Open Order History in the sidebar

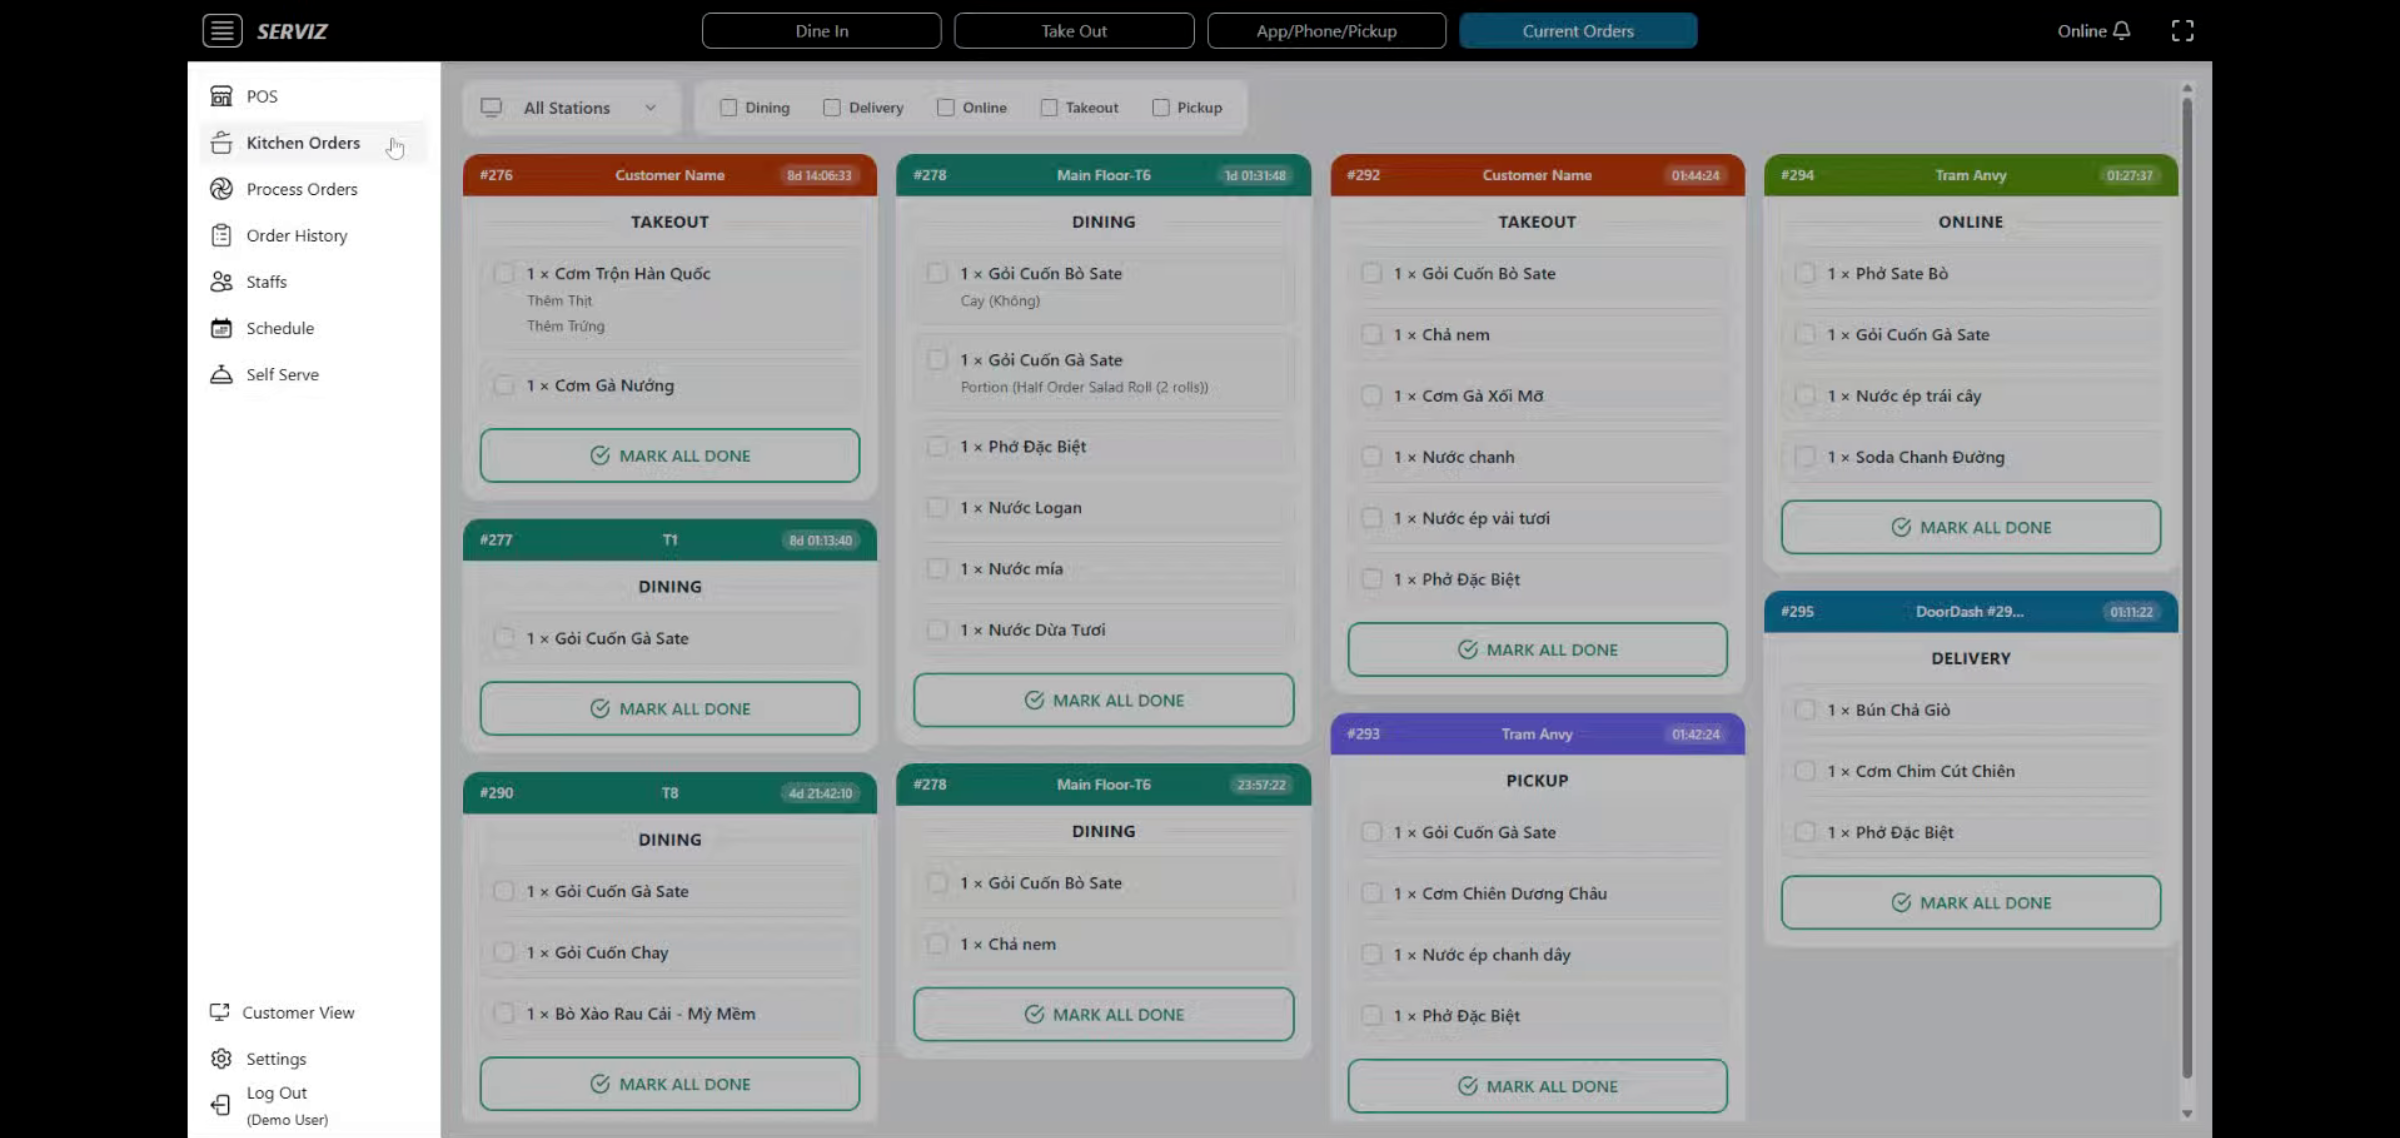tap(296, 235)
